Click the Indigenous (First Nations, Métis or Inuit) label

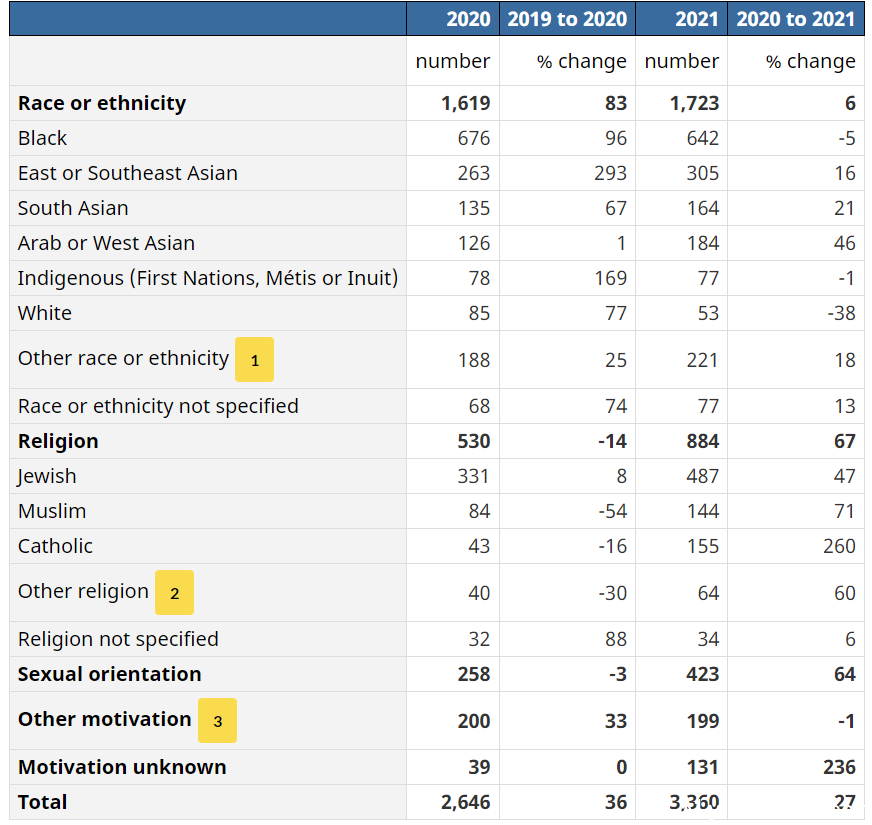(x=208, y=278)
